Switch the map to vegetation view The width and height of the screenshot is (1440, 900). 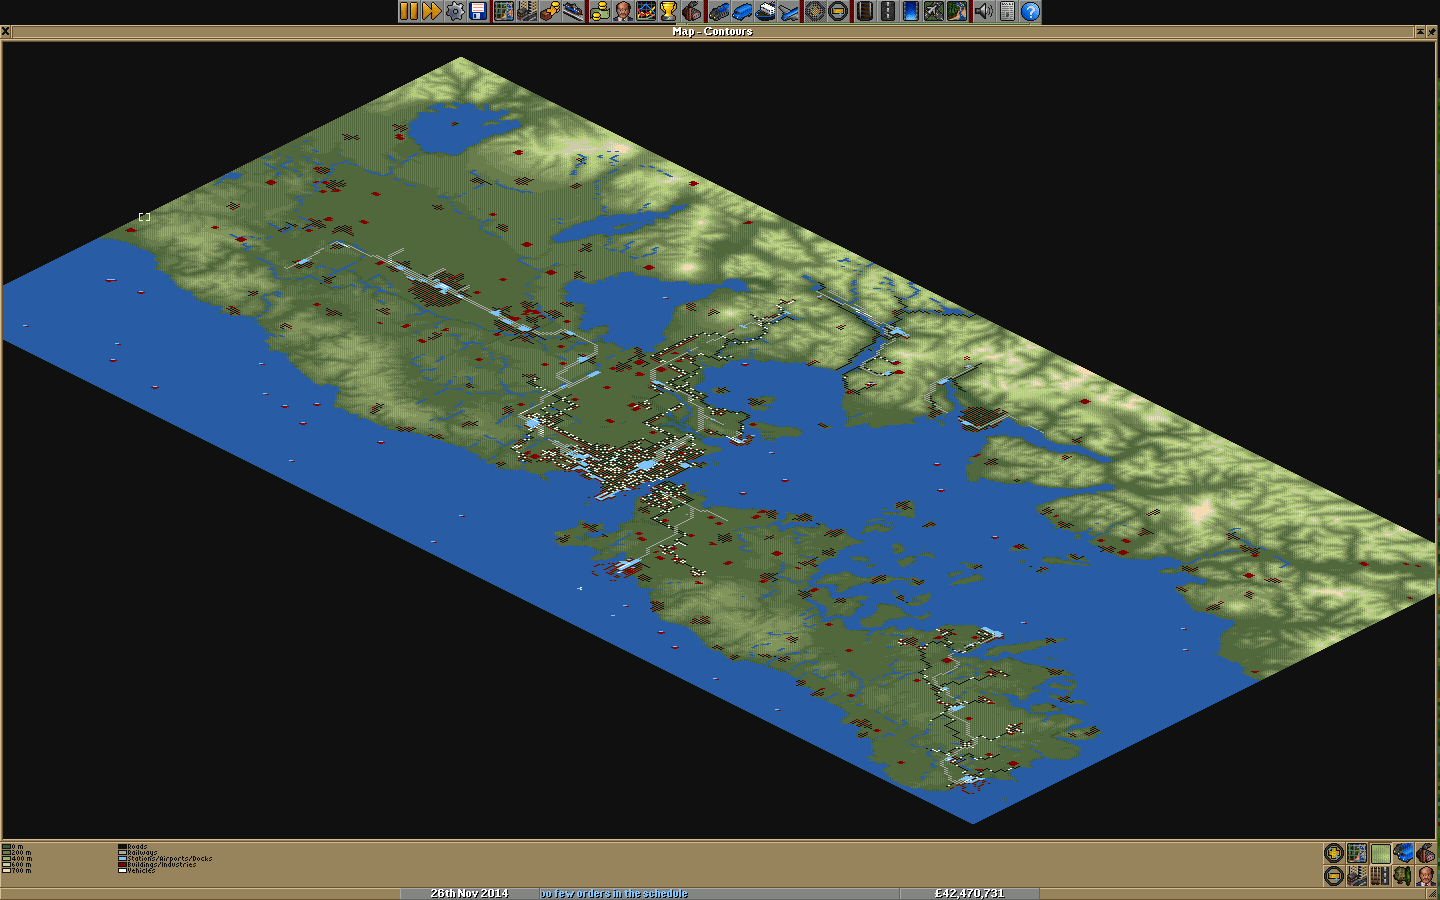click(1403, 876)
